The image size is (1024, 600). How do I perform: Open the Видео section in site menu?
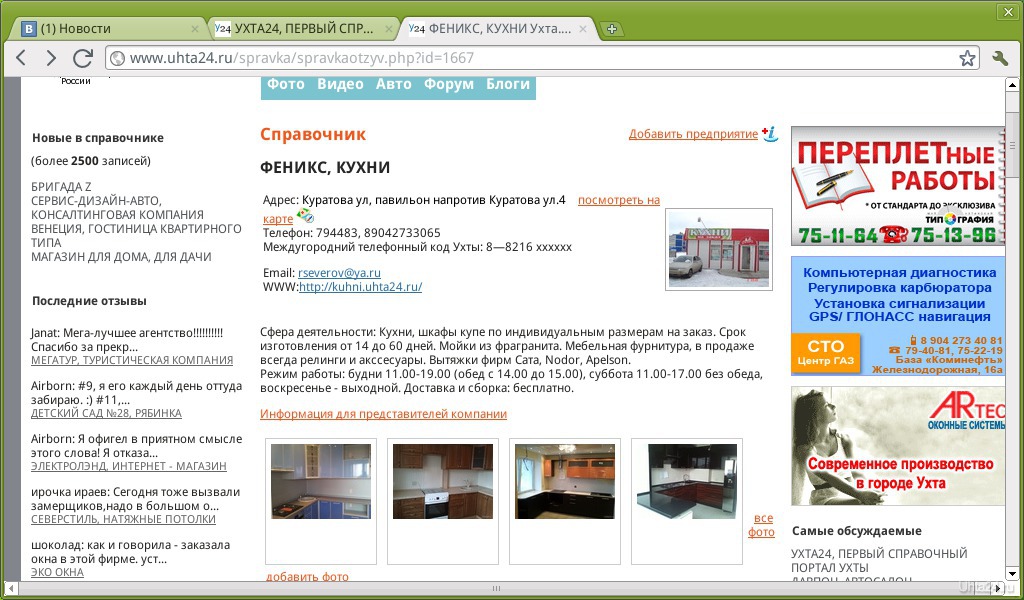click(x=340, y=84)
